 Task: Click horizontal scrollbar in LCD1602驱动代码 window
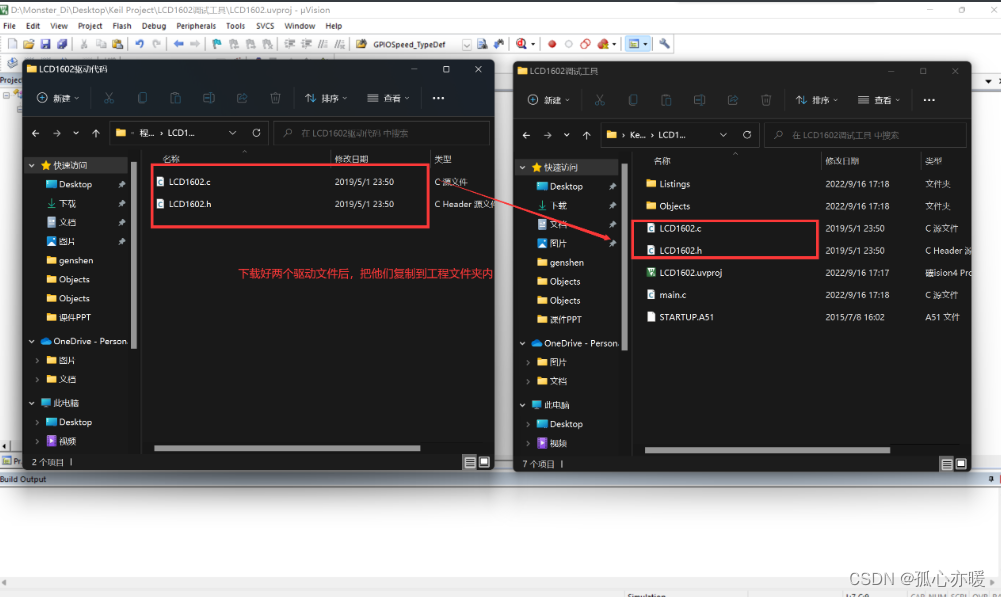click(287, 448)
